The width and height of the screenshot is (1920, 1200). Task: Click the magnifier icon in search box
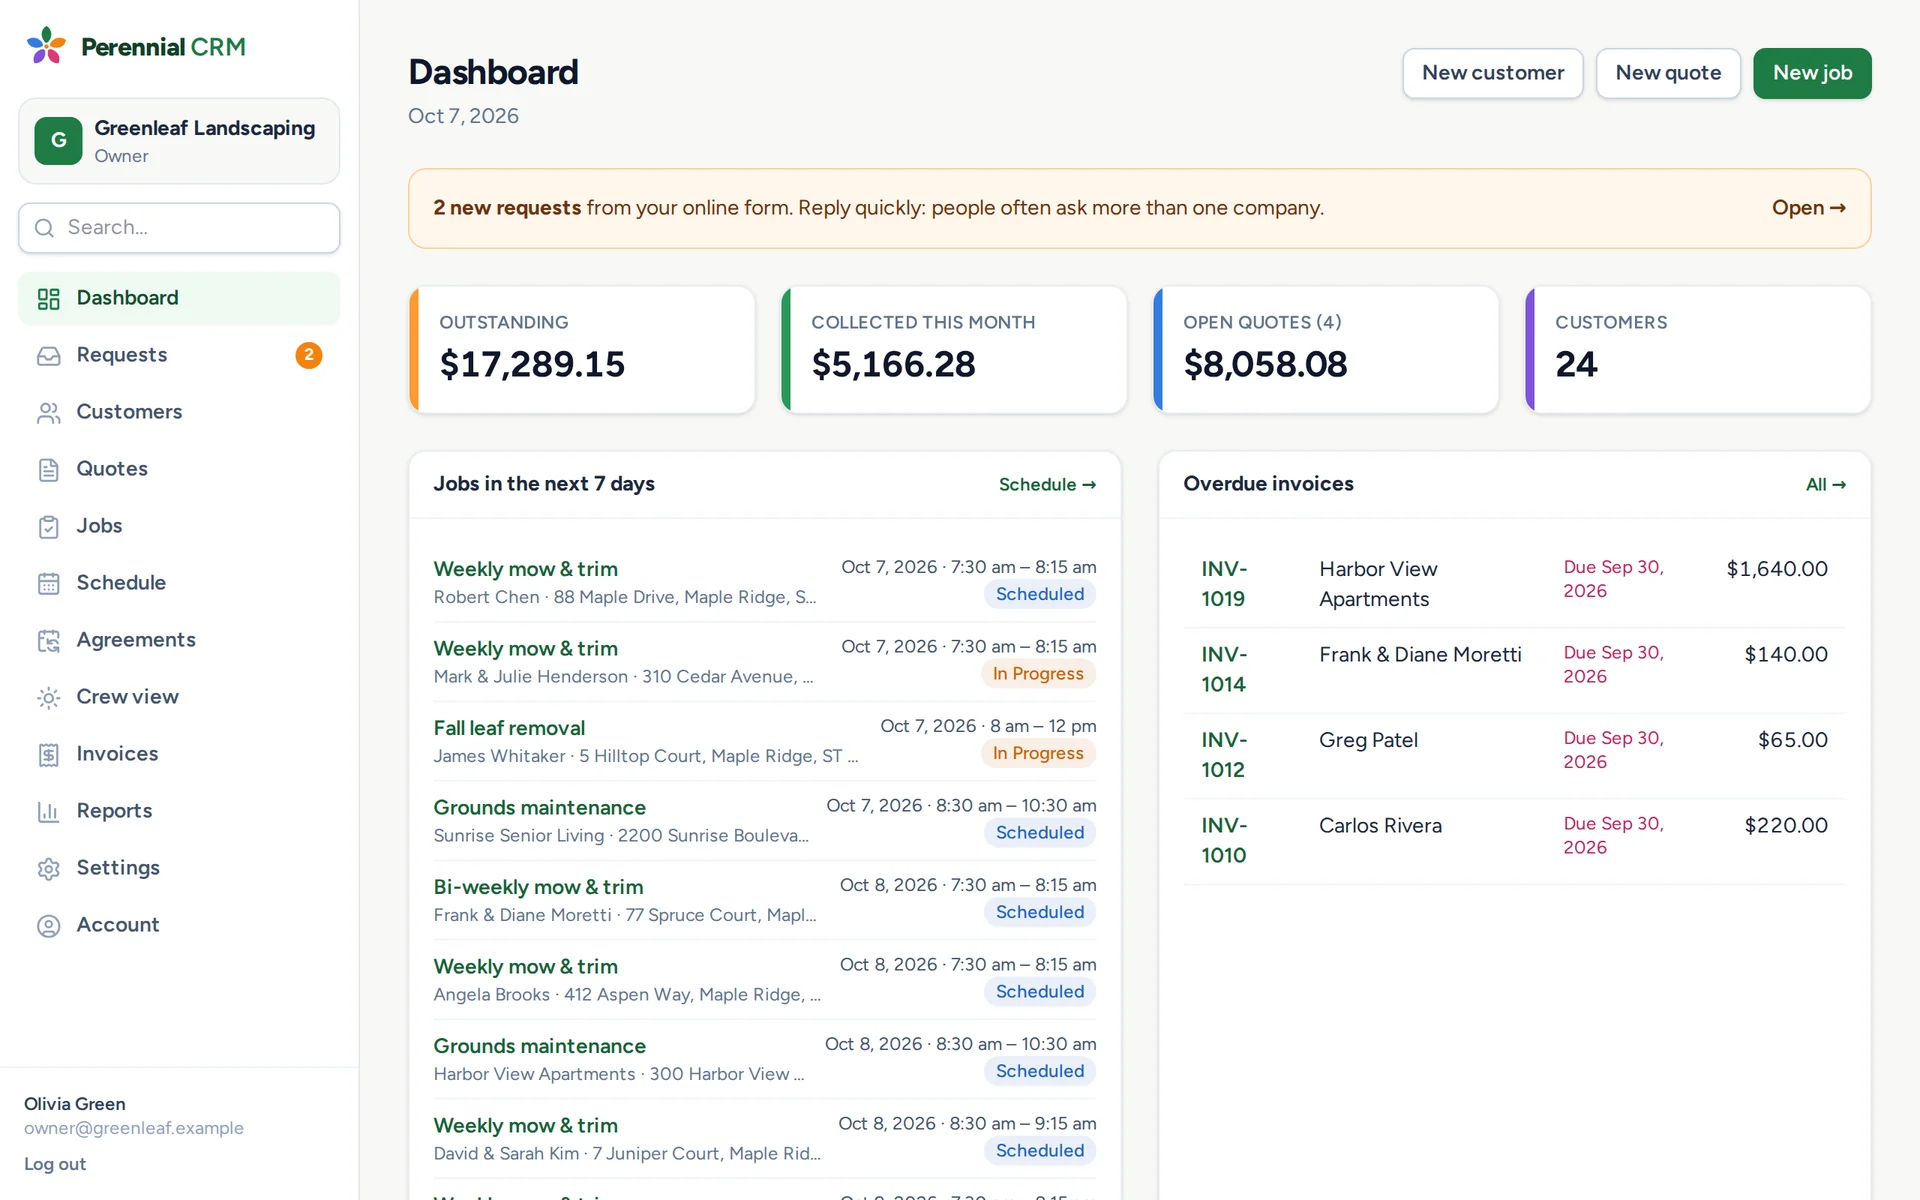(44, 228)
